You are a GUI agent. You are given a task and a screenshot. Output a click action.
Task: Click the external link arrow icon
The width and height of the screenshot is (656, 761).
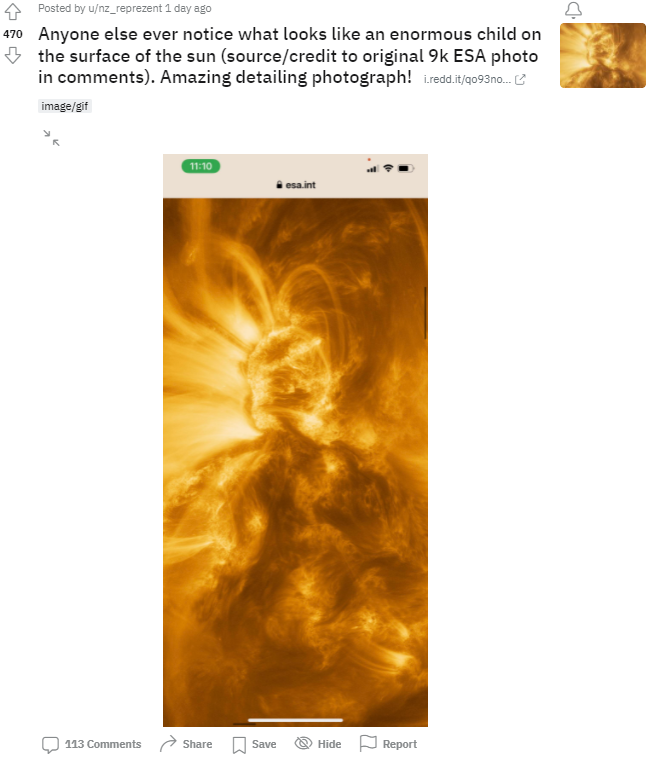click(x=520, y=80)
